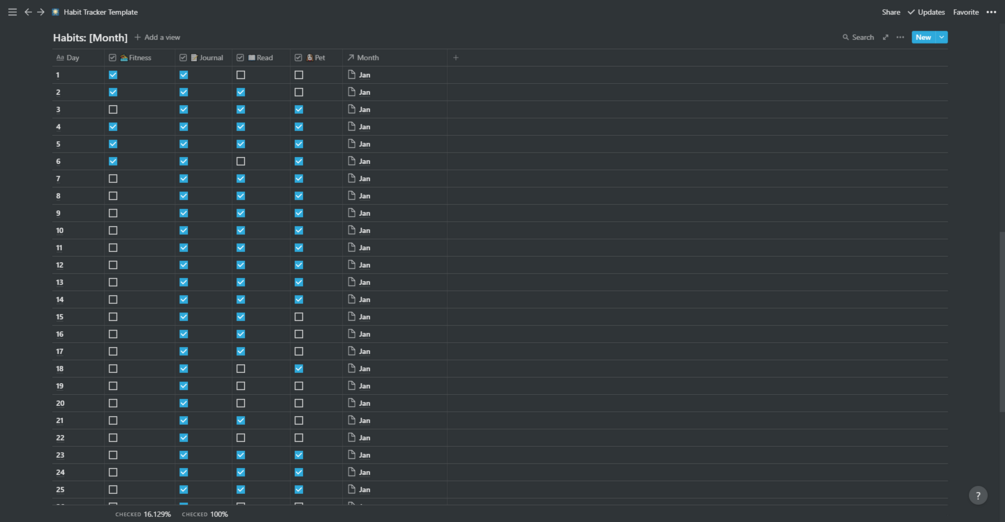1005x522 pixels.
Task: Click the plus icon to add column
Action: pos(456,58)
